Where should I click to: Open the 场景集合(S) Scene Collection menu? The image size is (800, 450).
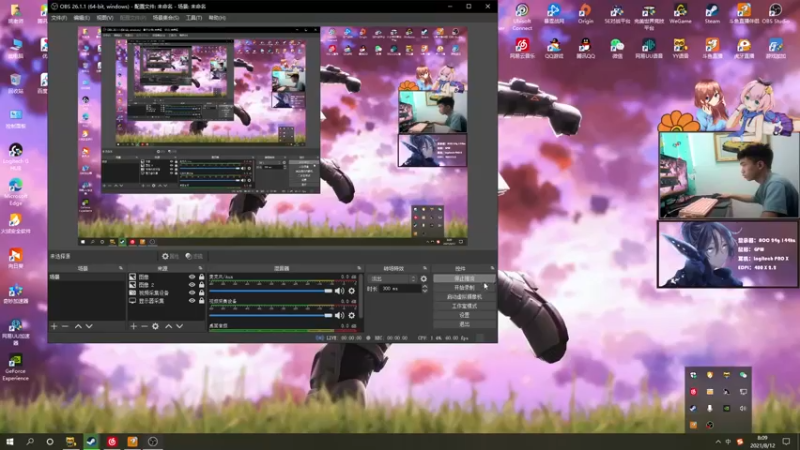tap(166, 18)
